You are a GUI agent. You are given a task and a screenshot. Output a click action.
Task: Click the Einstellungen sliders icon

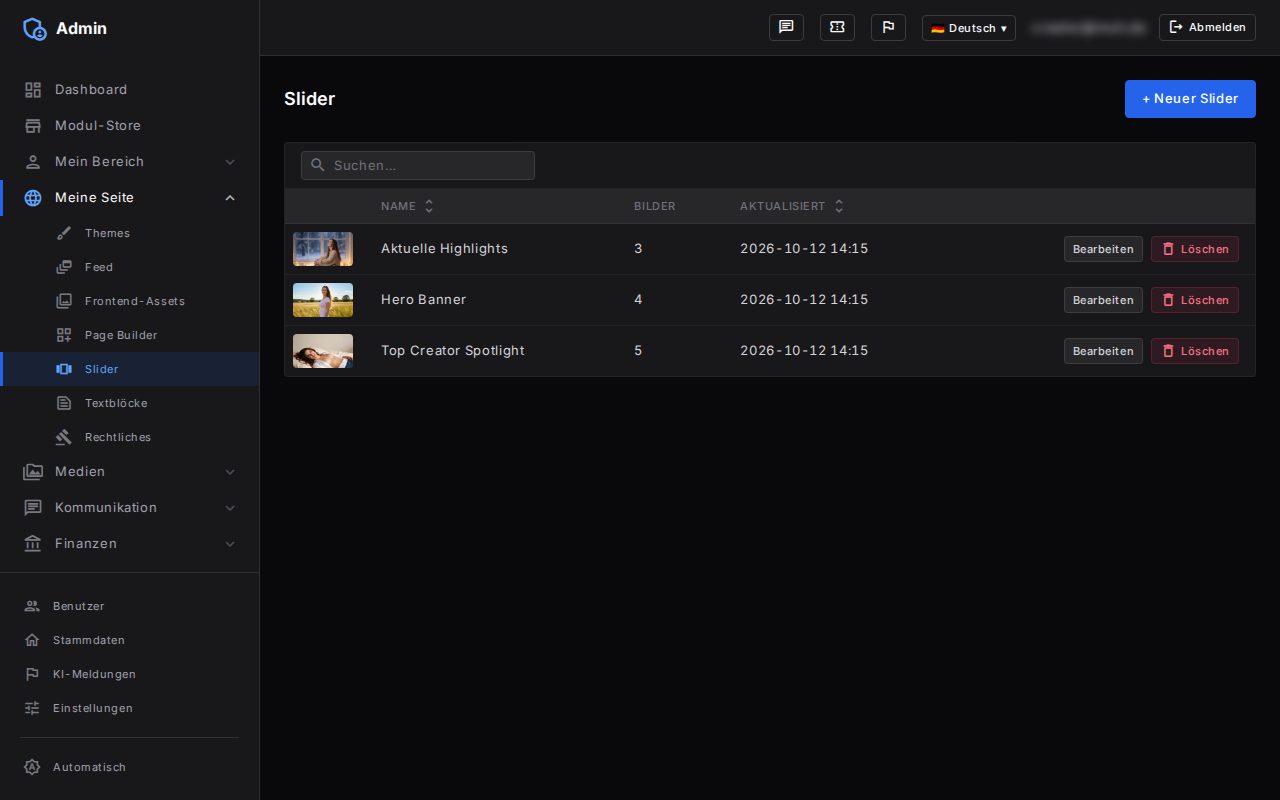[32, 708]
